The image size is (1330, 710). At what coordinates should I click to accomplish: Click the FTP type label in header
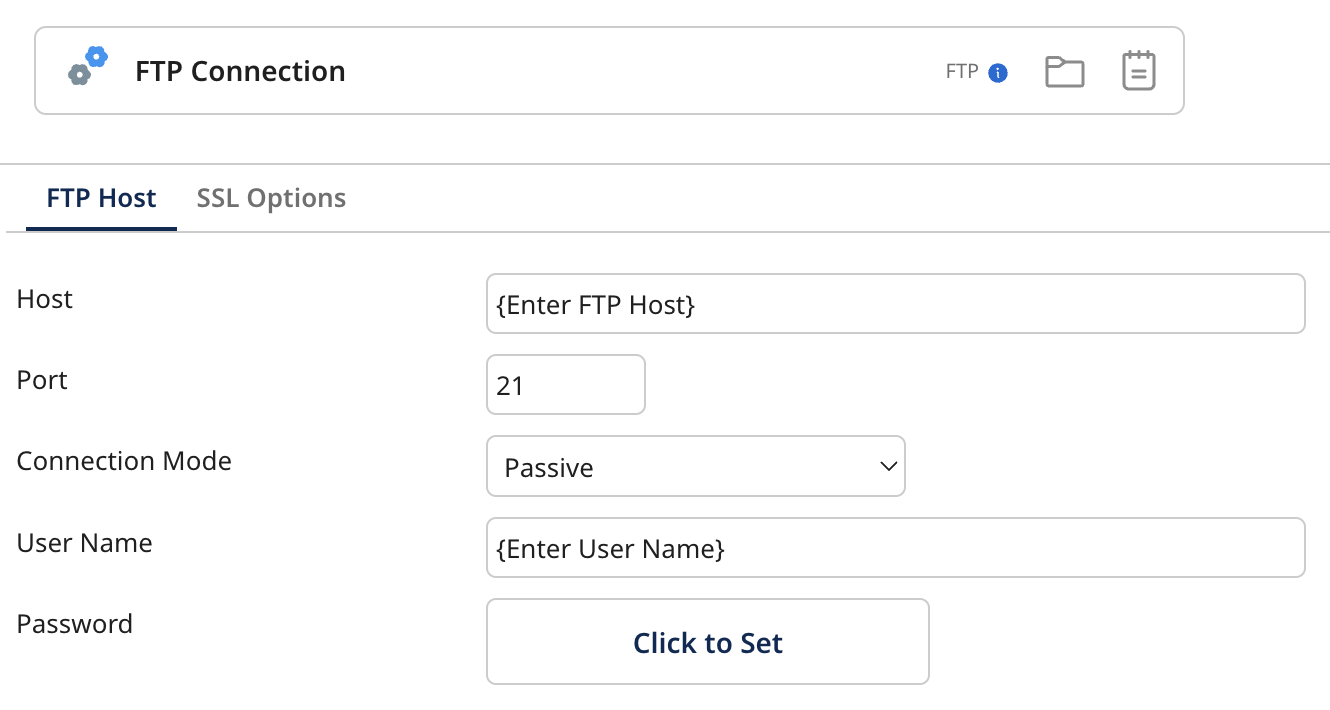point(962,72)
